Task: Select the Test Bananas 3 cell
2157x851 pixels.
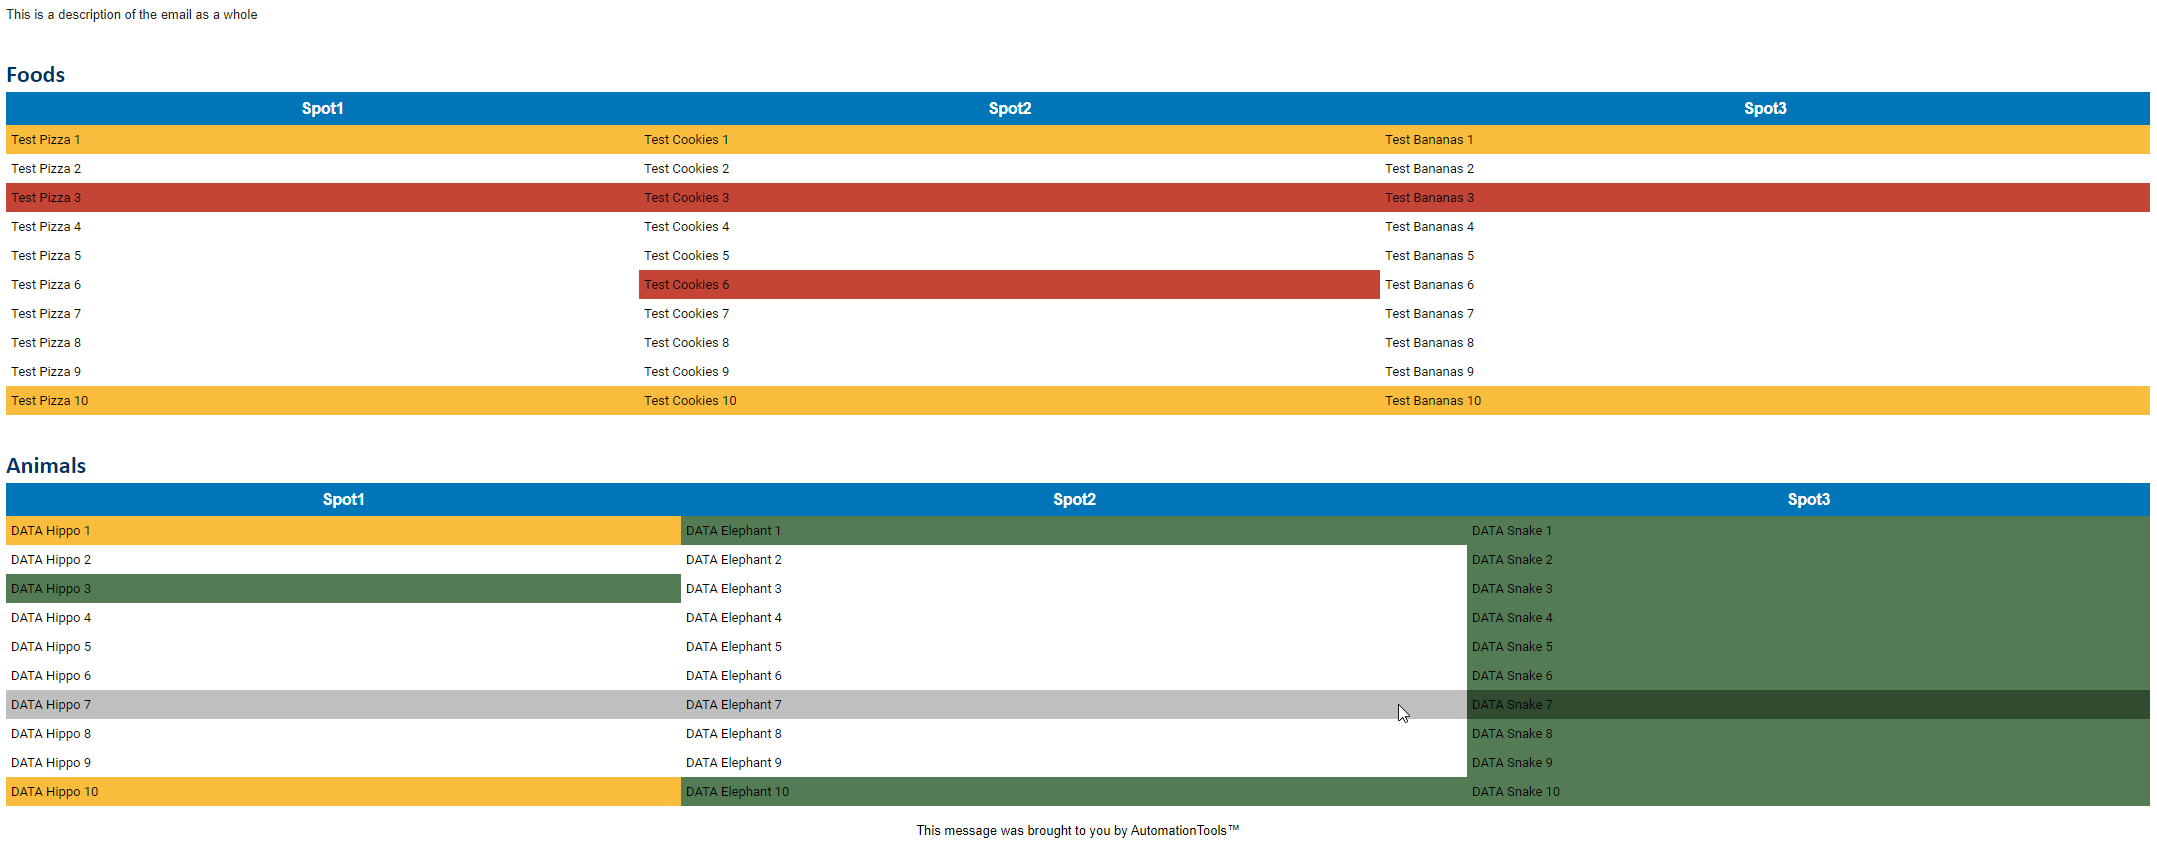Action: click(x=1765, y=198)
